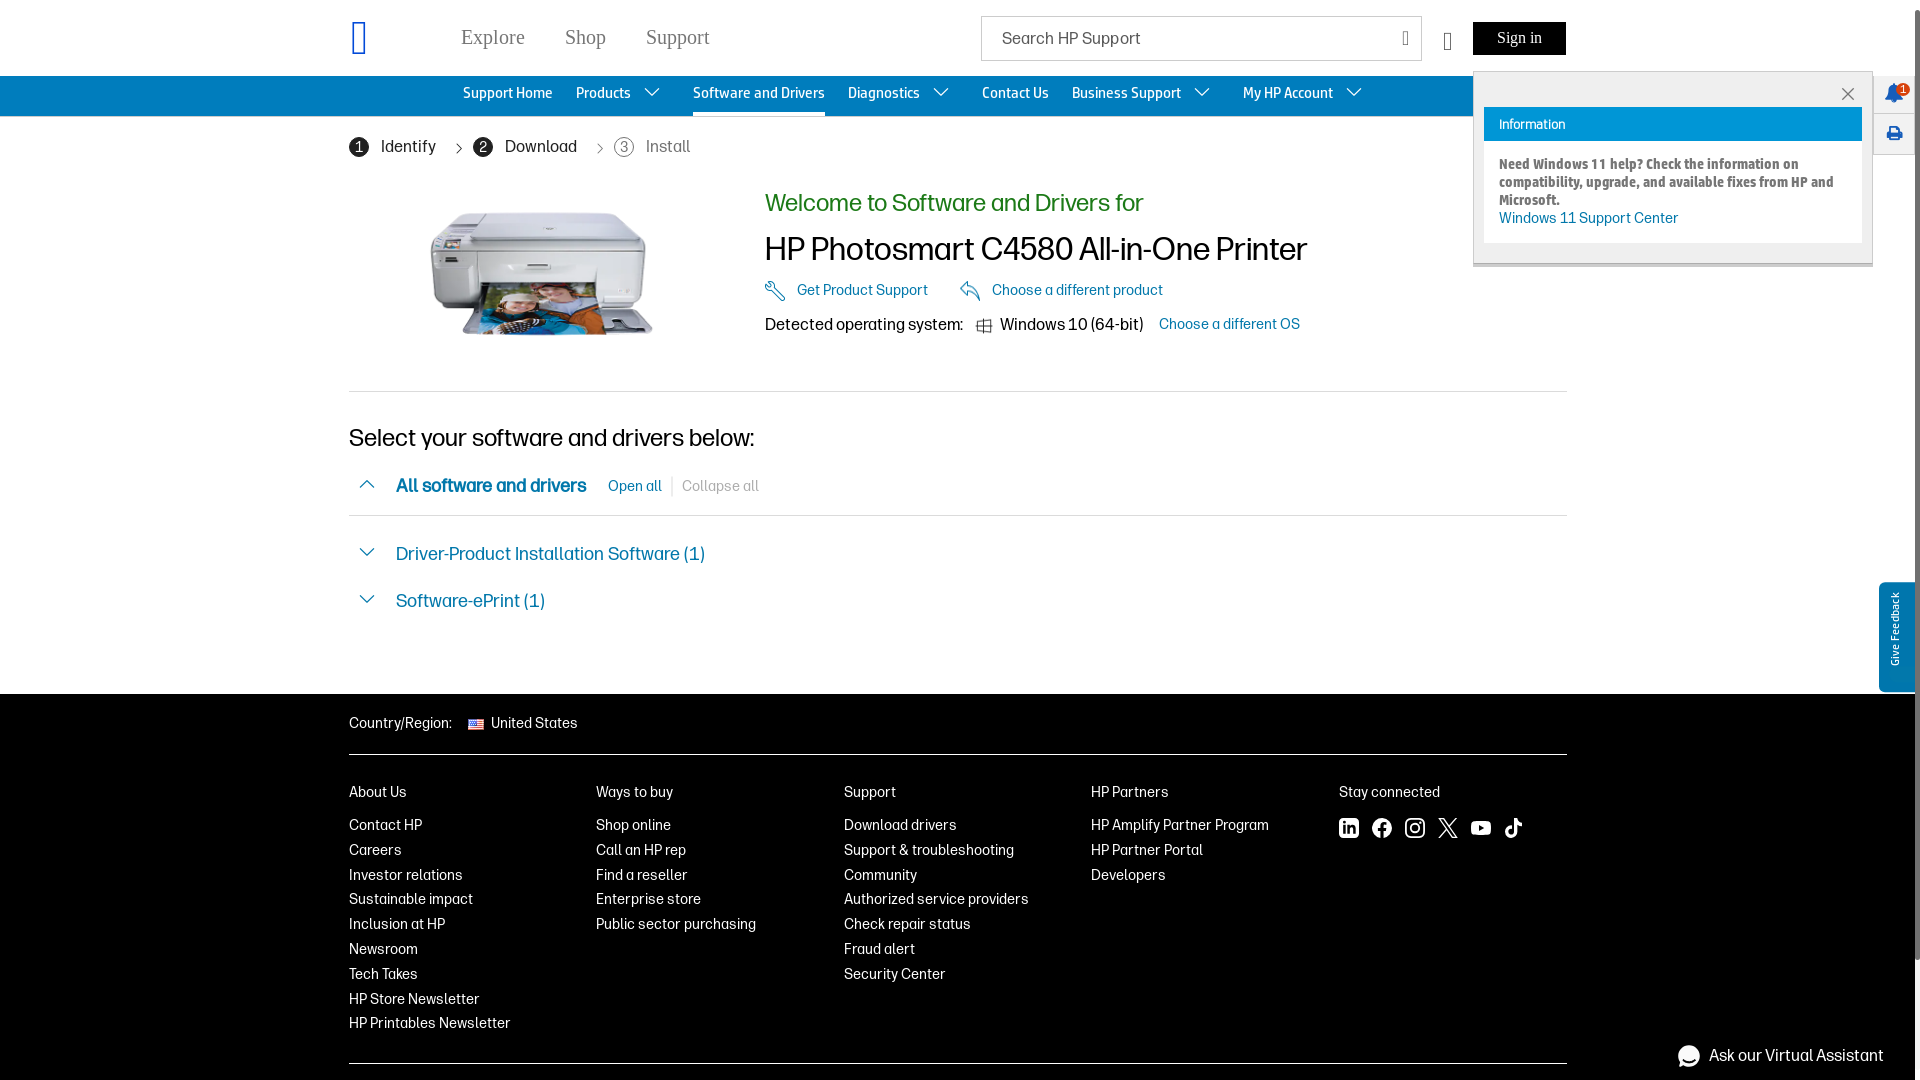Close the Information notification panel
Viewport: 1920px width, 1080px height.
(1848, 94)
